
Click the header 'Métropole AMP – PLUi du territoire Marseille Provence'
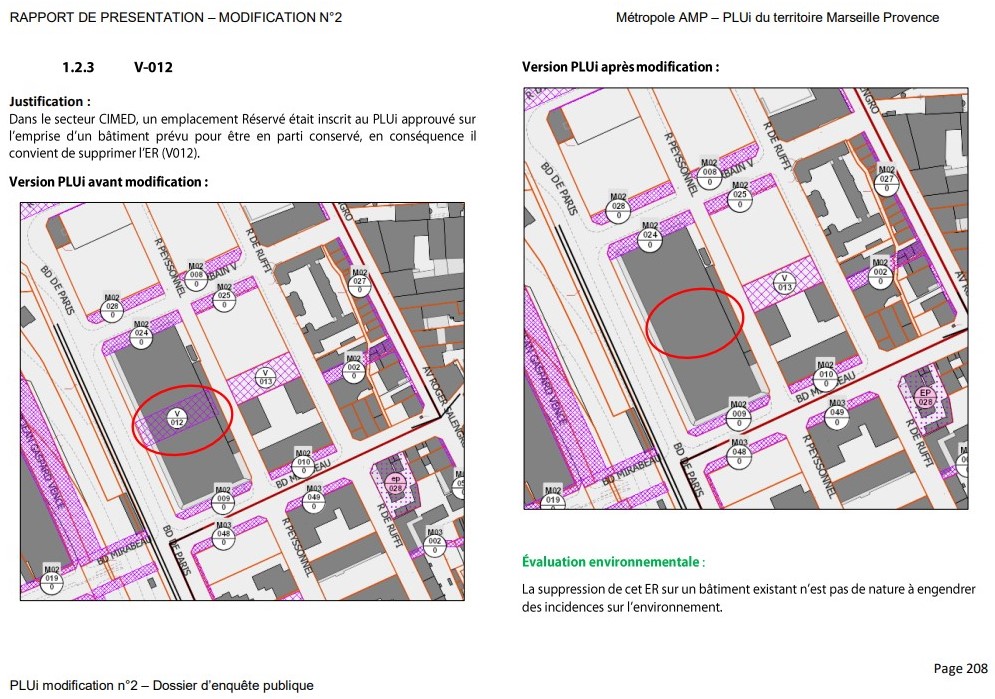tap(777, 17)
